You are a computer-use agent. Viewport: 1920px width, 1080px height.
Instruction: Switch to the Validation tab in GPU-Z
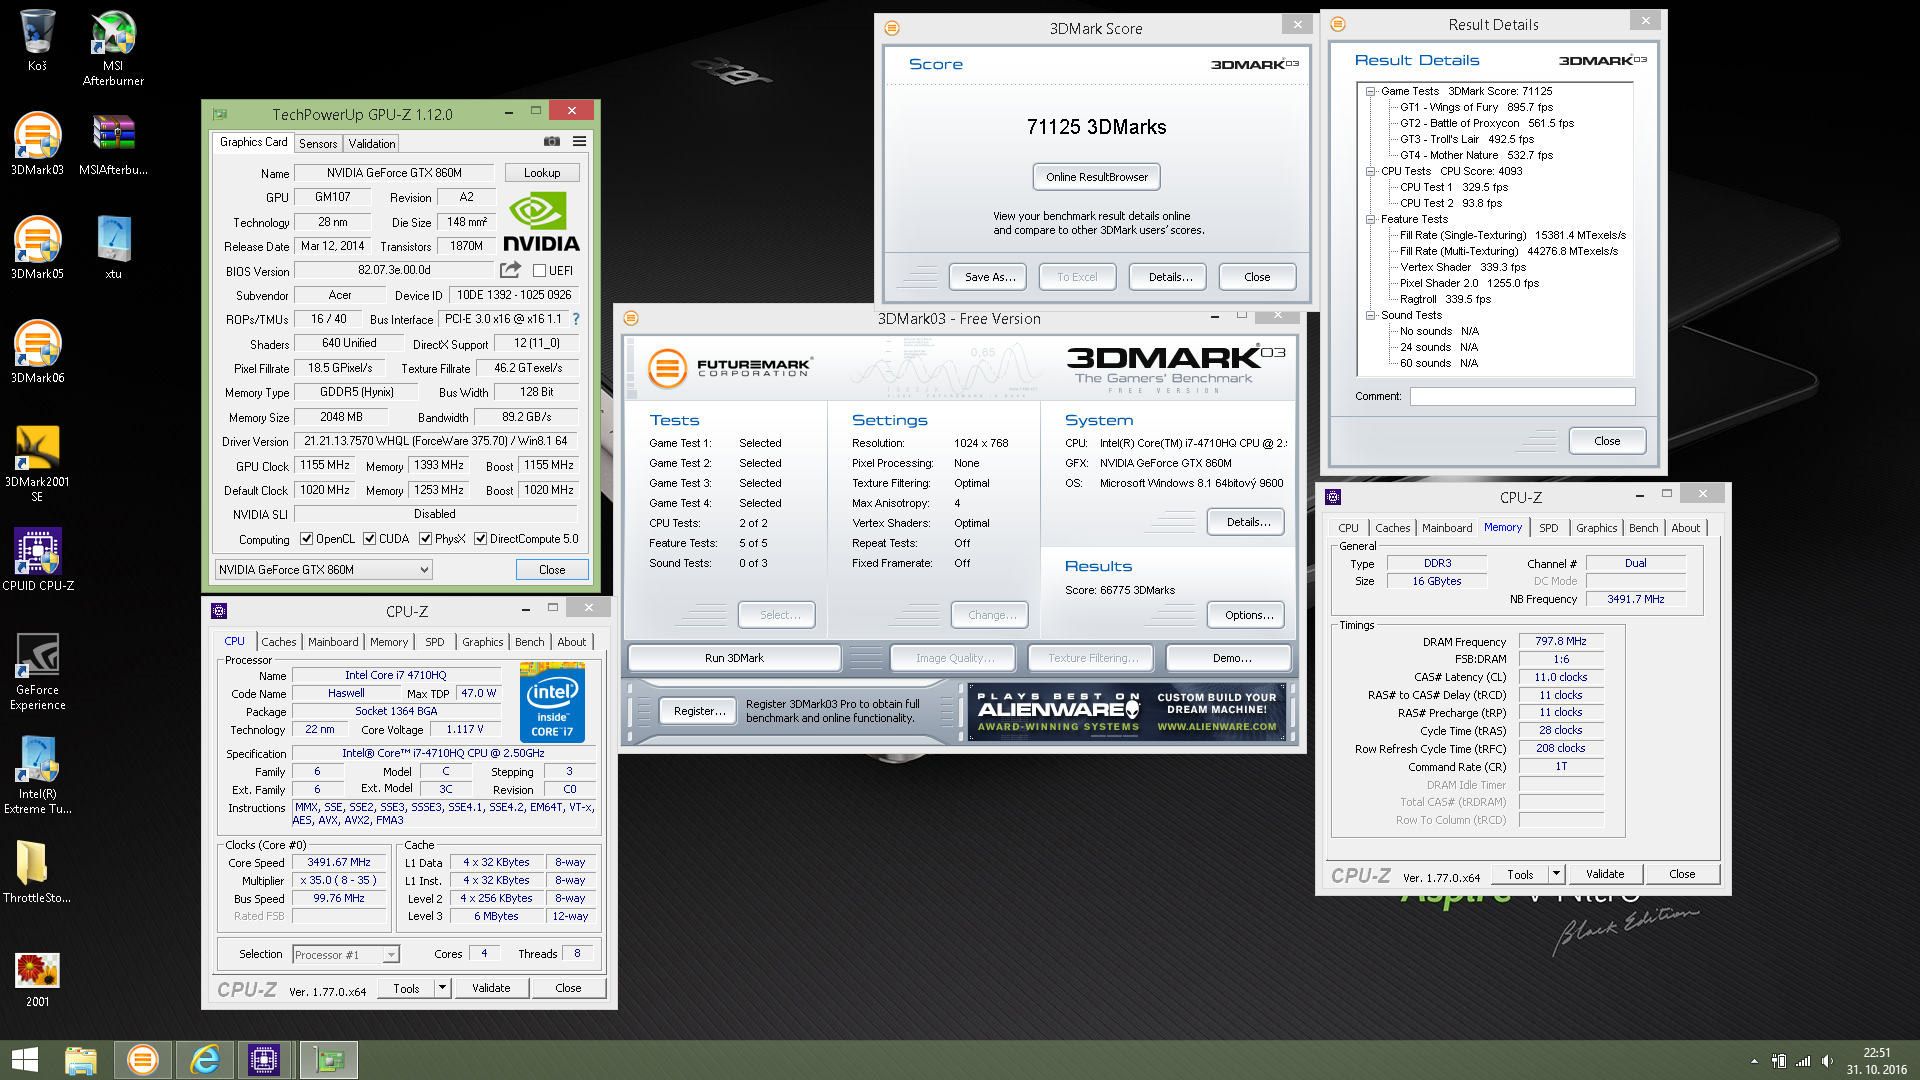pyautogui.click(x=372, y=144)
